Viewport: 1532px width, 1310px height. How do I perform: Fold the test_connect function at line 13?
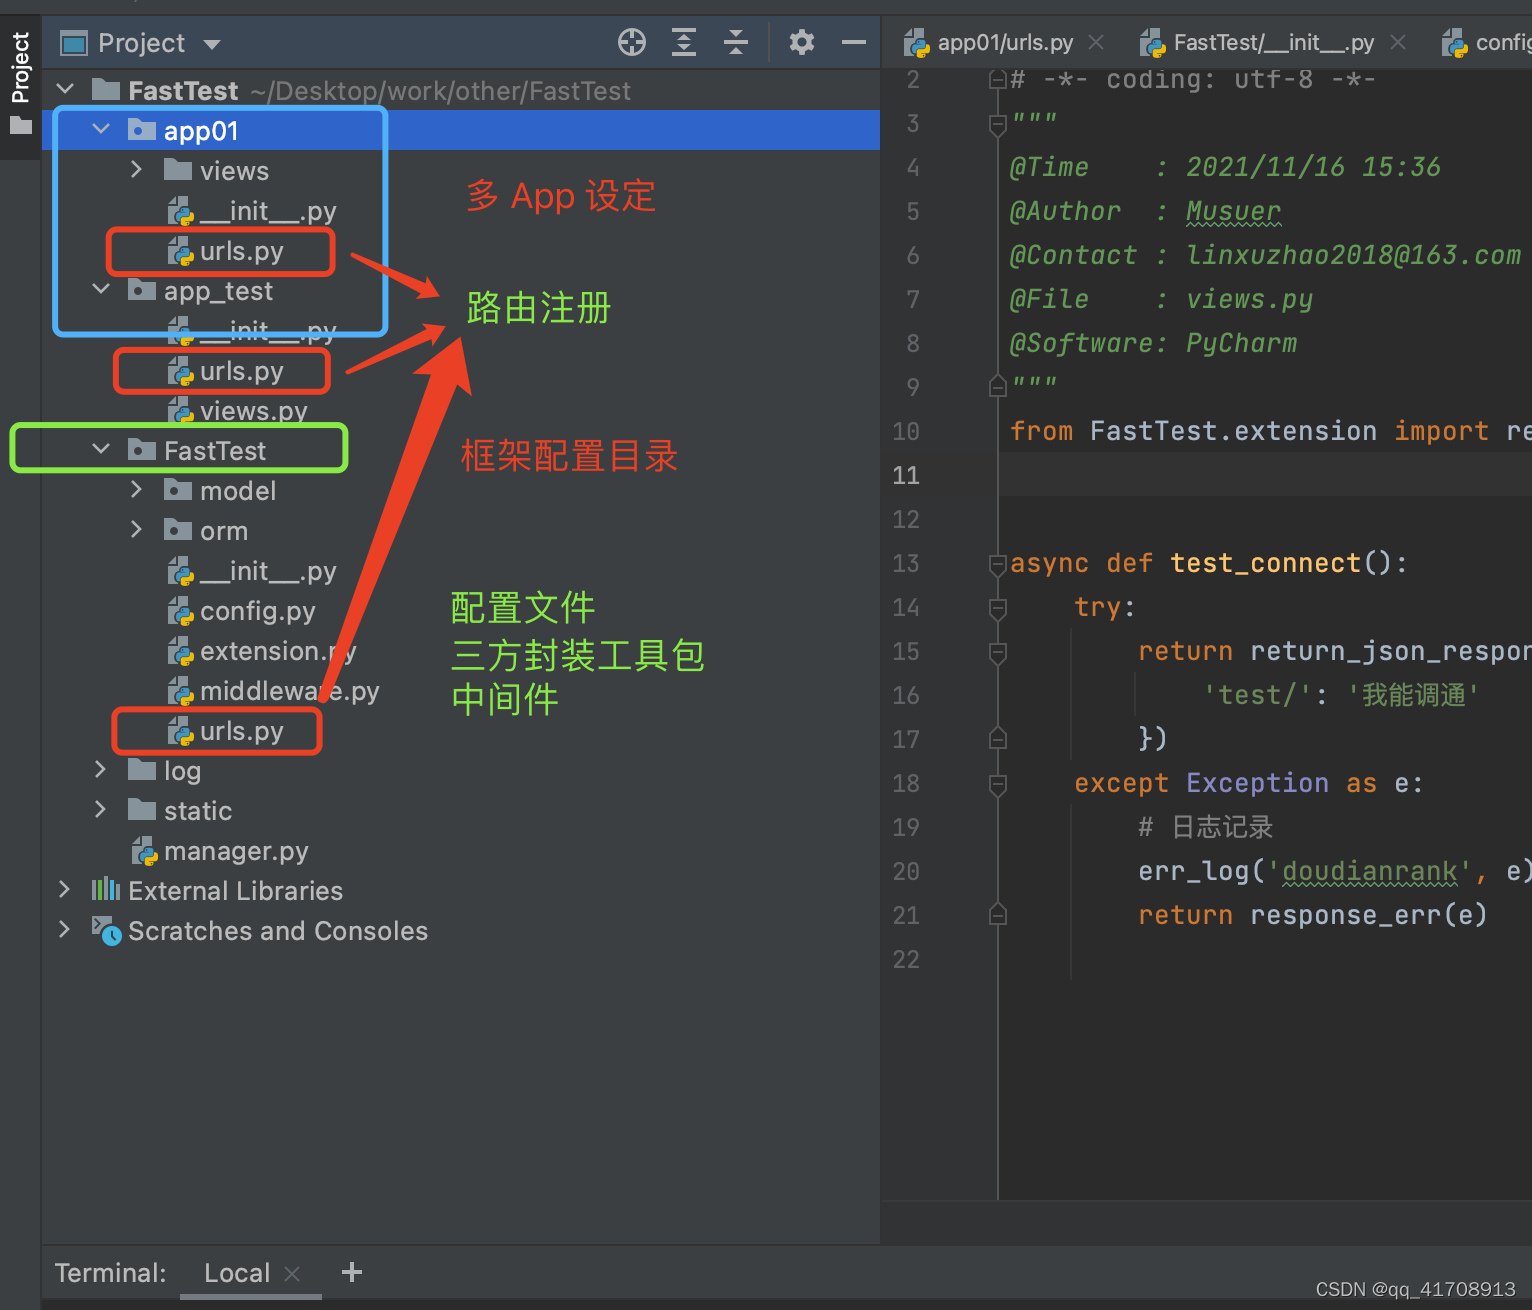pos(997,564)
